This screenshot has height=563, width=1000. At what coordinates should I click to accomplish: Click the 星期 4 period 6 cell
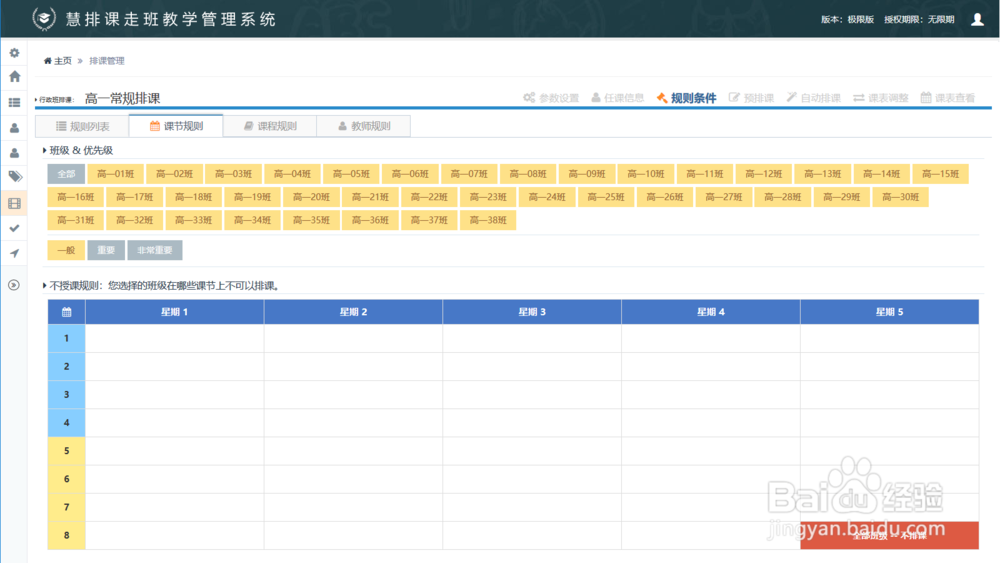(711, 479)
